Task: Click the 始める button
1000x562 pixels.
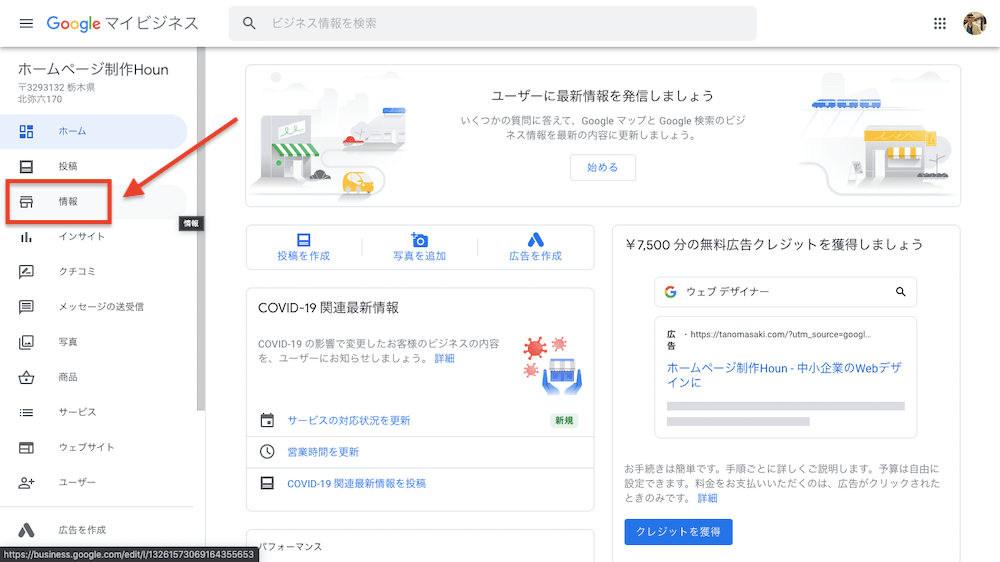Action: [603, 167]
